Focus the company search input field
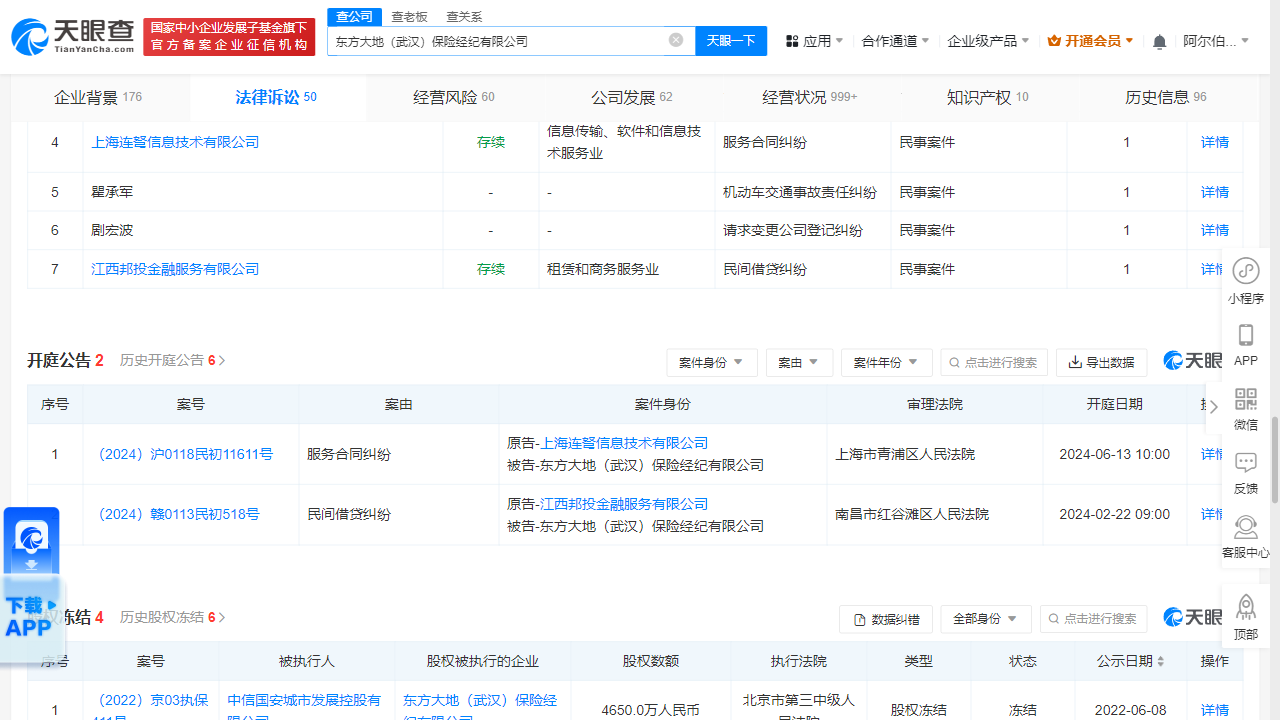 tap(498, 41)
